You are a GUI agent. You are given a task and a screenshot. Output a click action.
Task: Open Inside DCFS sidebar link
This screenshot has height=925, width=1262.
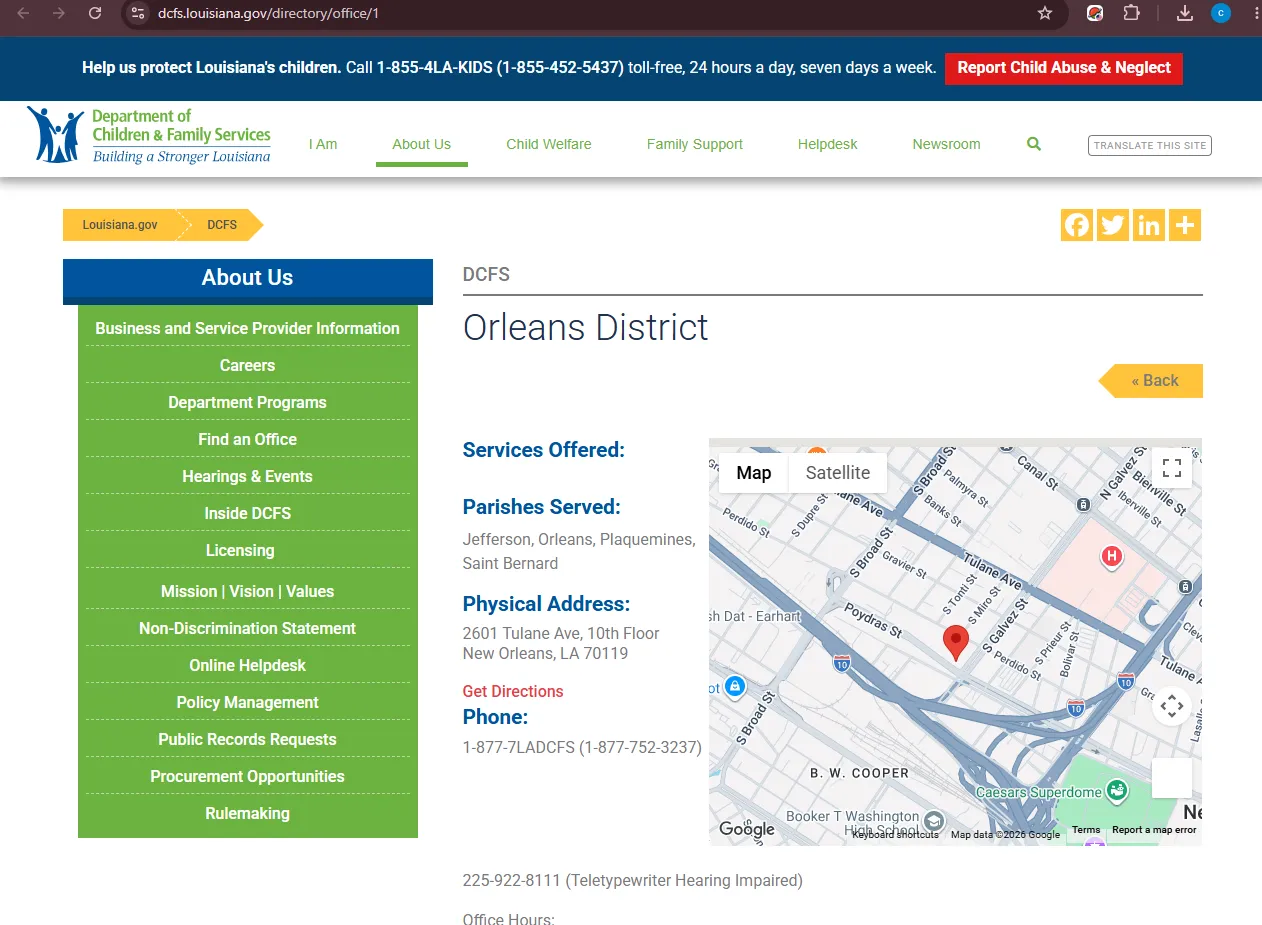tap(247, 513)
